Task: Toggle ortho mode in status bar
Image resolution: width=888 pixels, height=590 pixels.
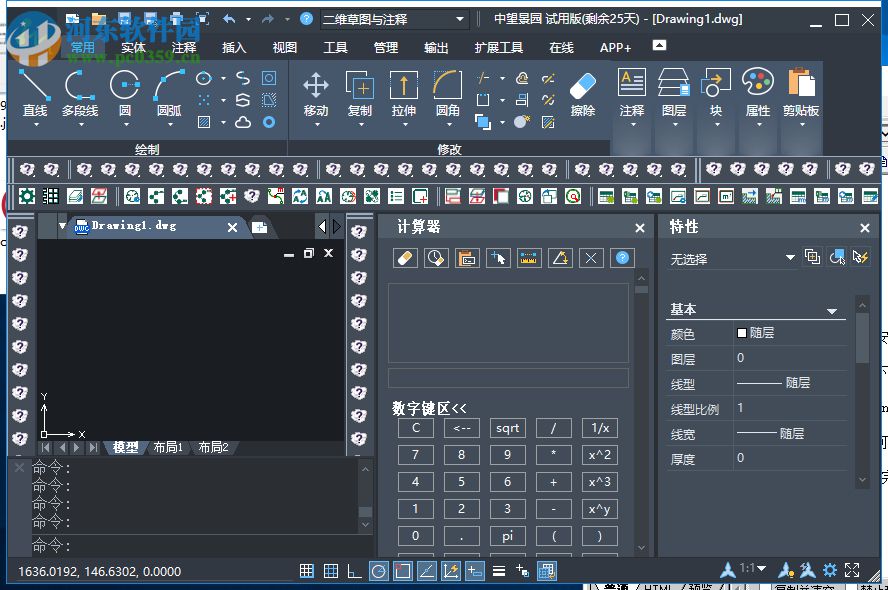Action: click(x=355, y=571)
